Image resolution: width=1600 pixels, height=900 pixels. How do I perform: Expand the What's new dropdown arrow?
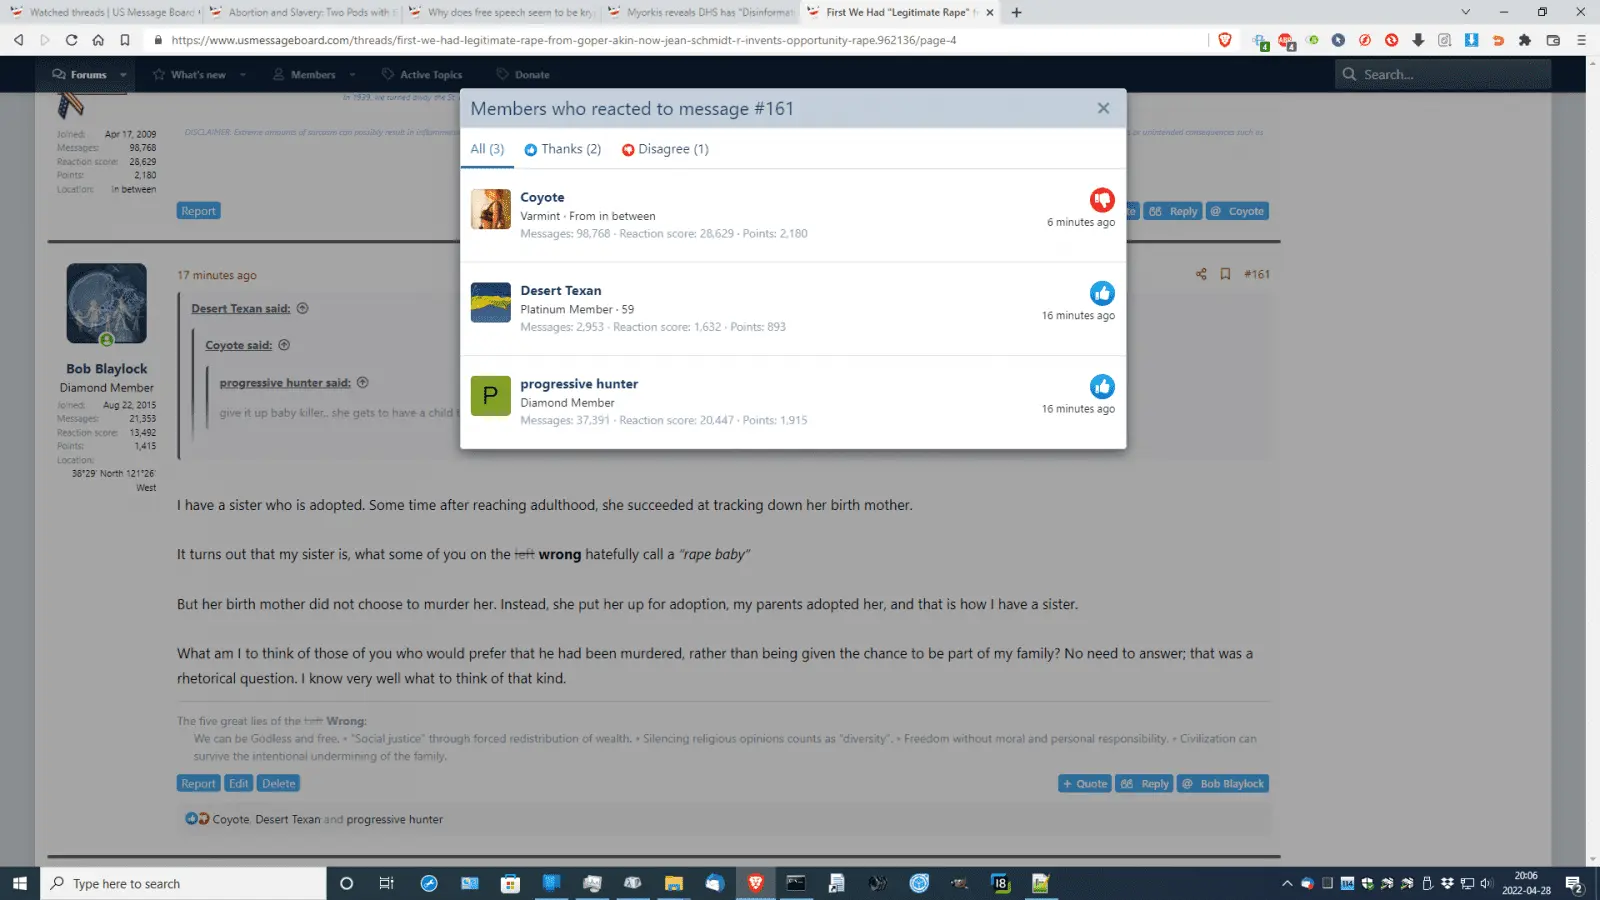(x=243, y=75)
